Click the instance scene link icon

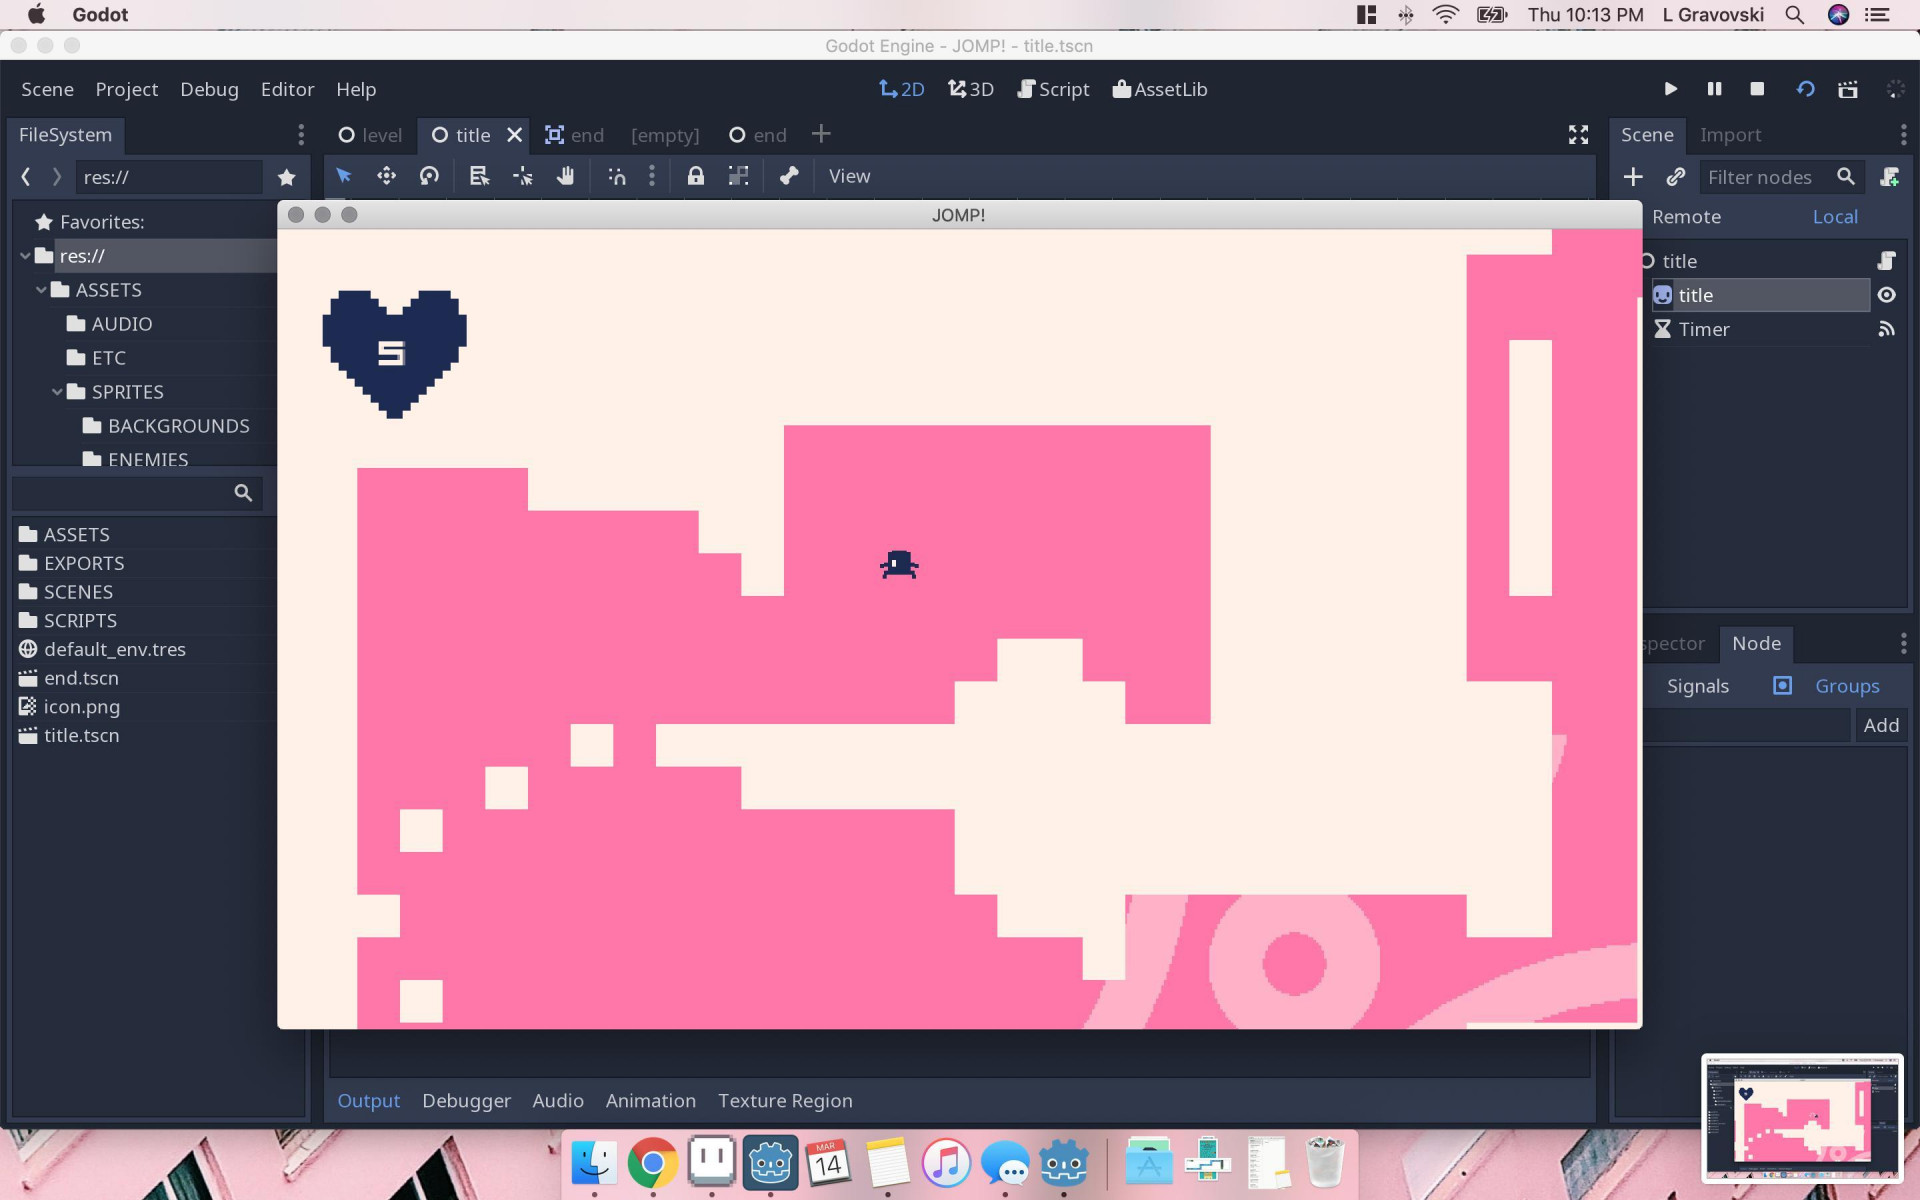(1675, 177)
